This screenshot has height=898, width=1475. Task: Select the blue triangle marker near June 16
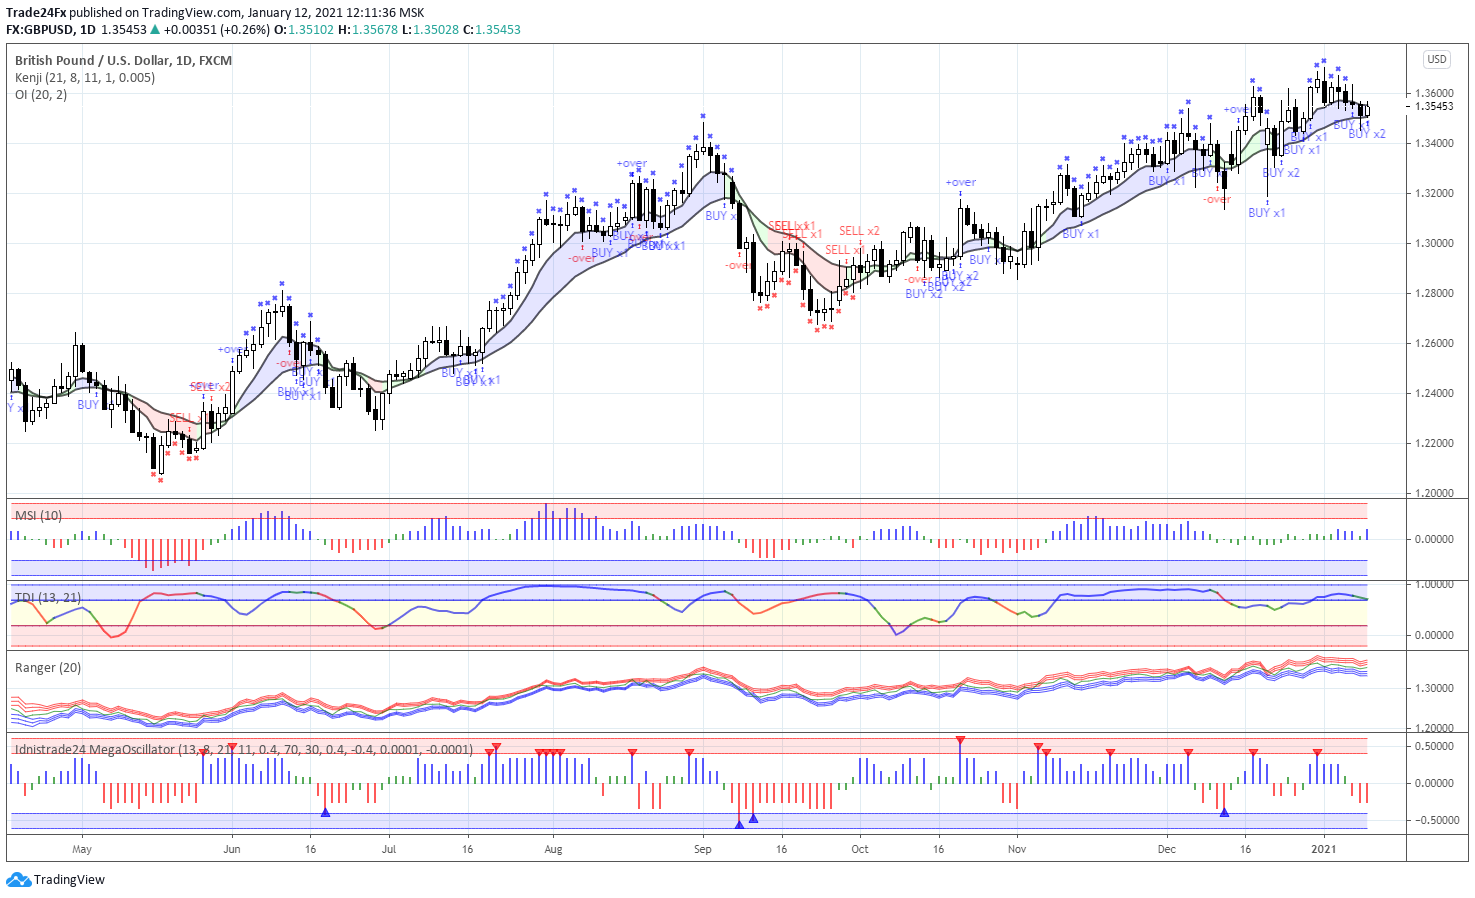325,812
